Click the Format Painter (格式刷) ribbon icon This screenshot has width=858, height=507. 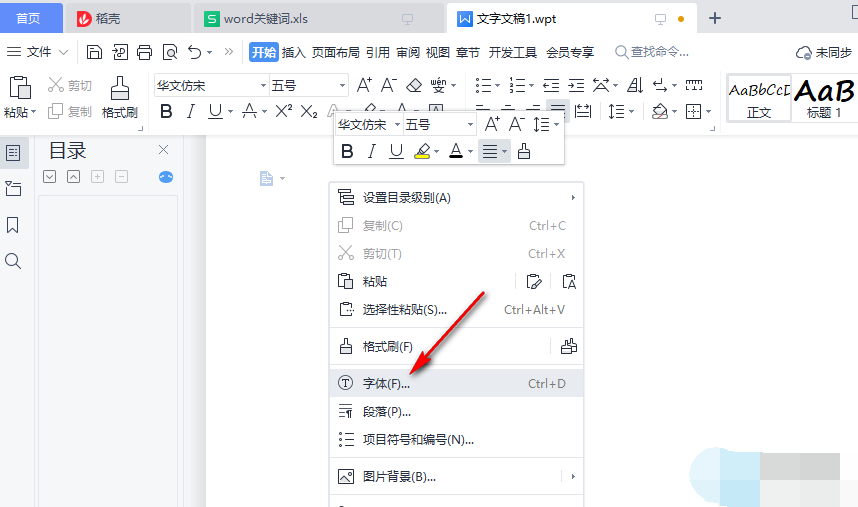tap(119, 97)
